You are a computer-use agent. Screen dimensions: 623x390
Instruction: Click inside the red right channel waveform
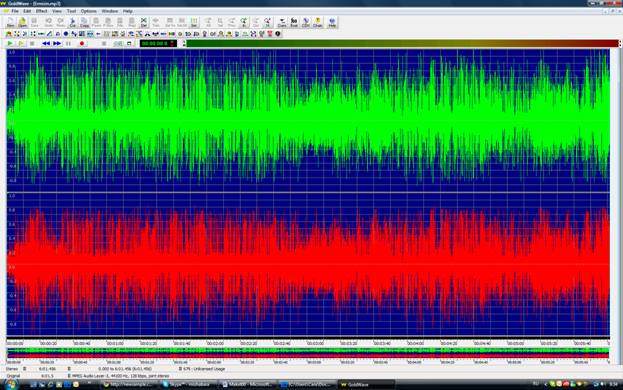(308, 265)
